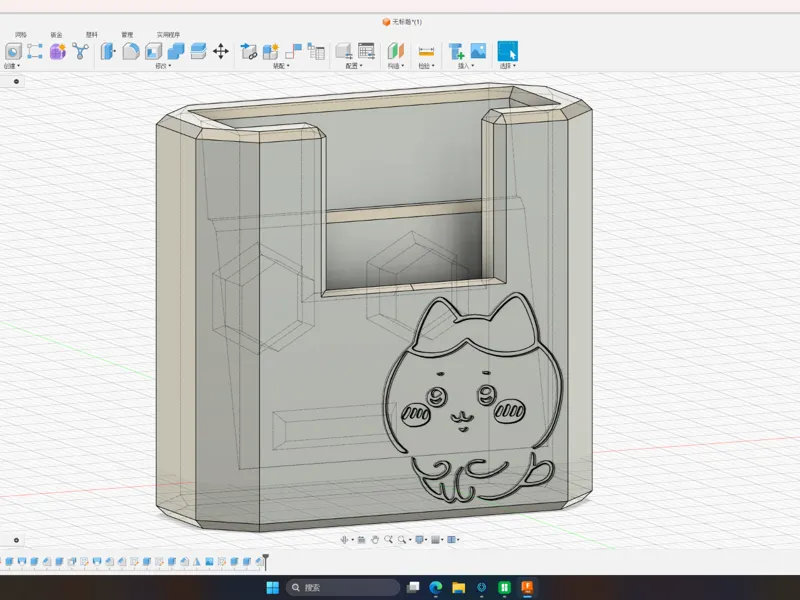Toggle the comments panel round button at bottom
Screen dimensions: 800x600
(16, 540)
